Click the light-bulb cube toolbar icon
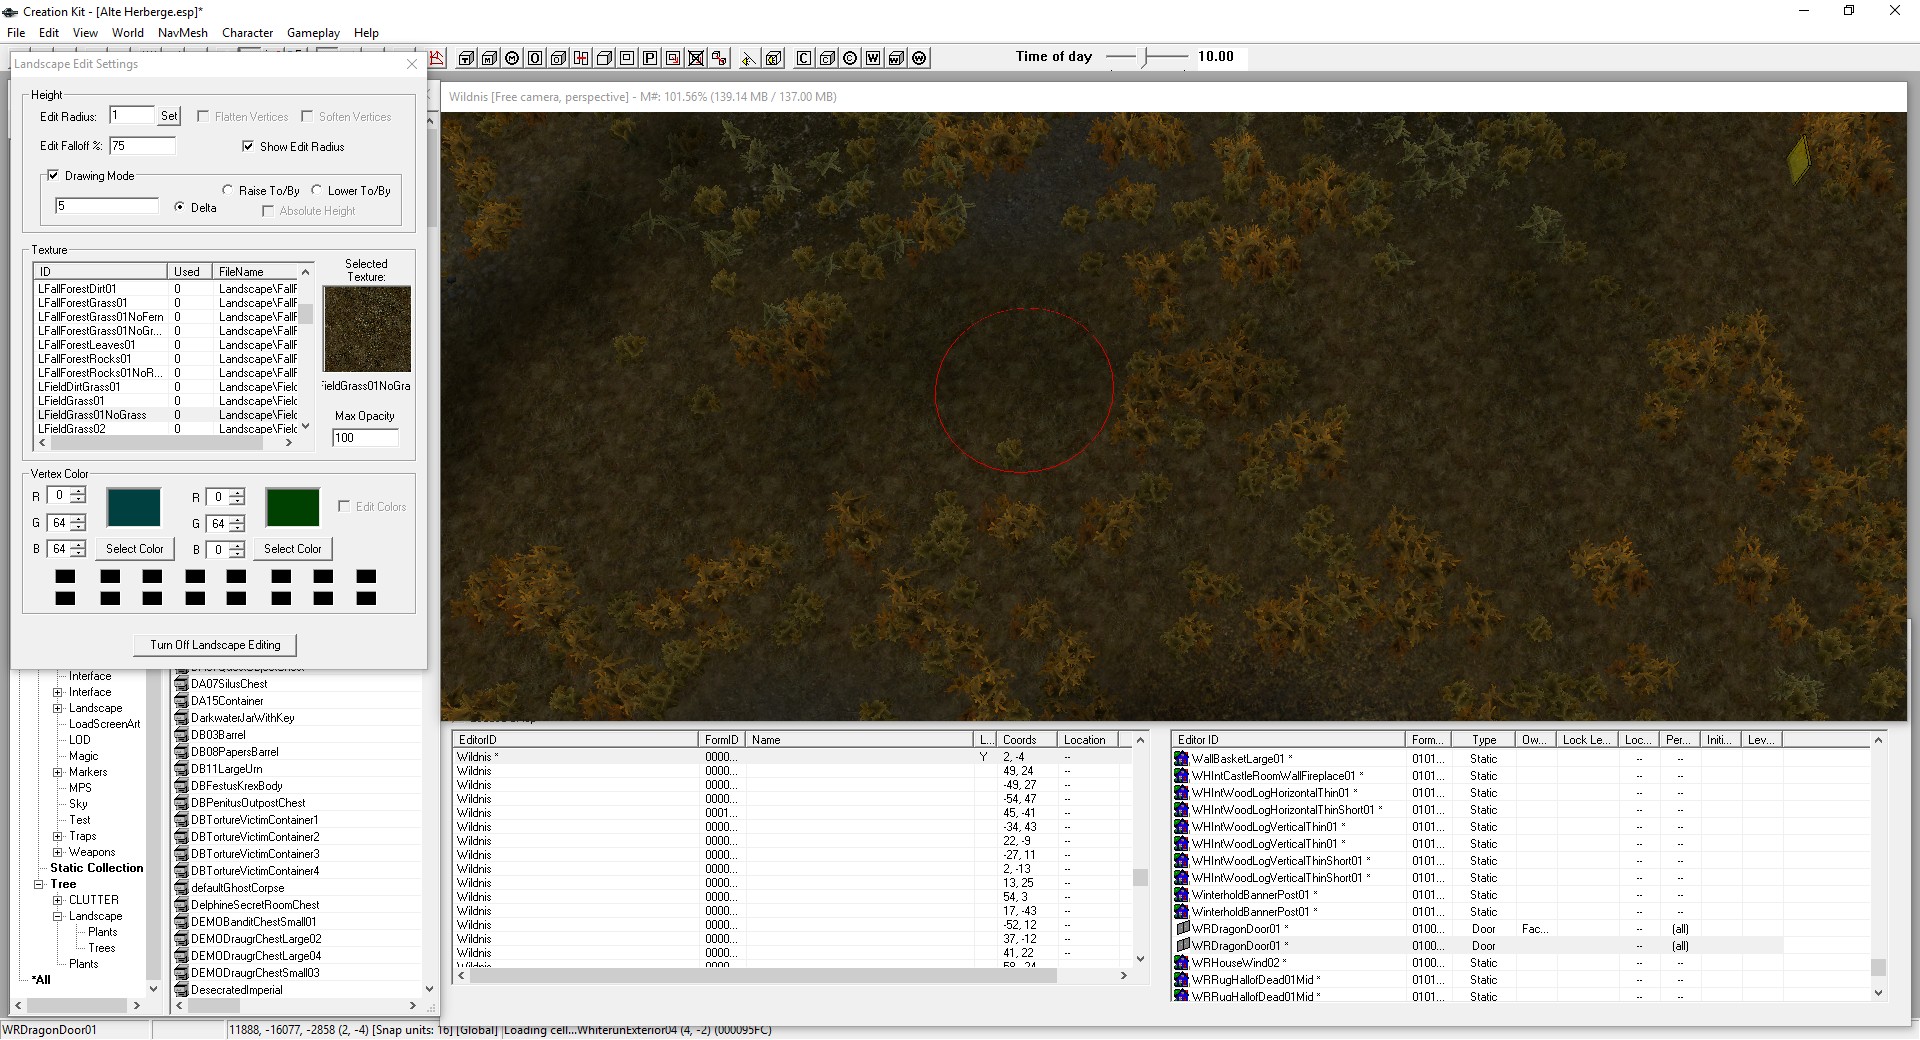The height and width of the screenshot is (1040, 1920). coord(773,58)
